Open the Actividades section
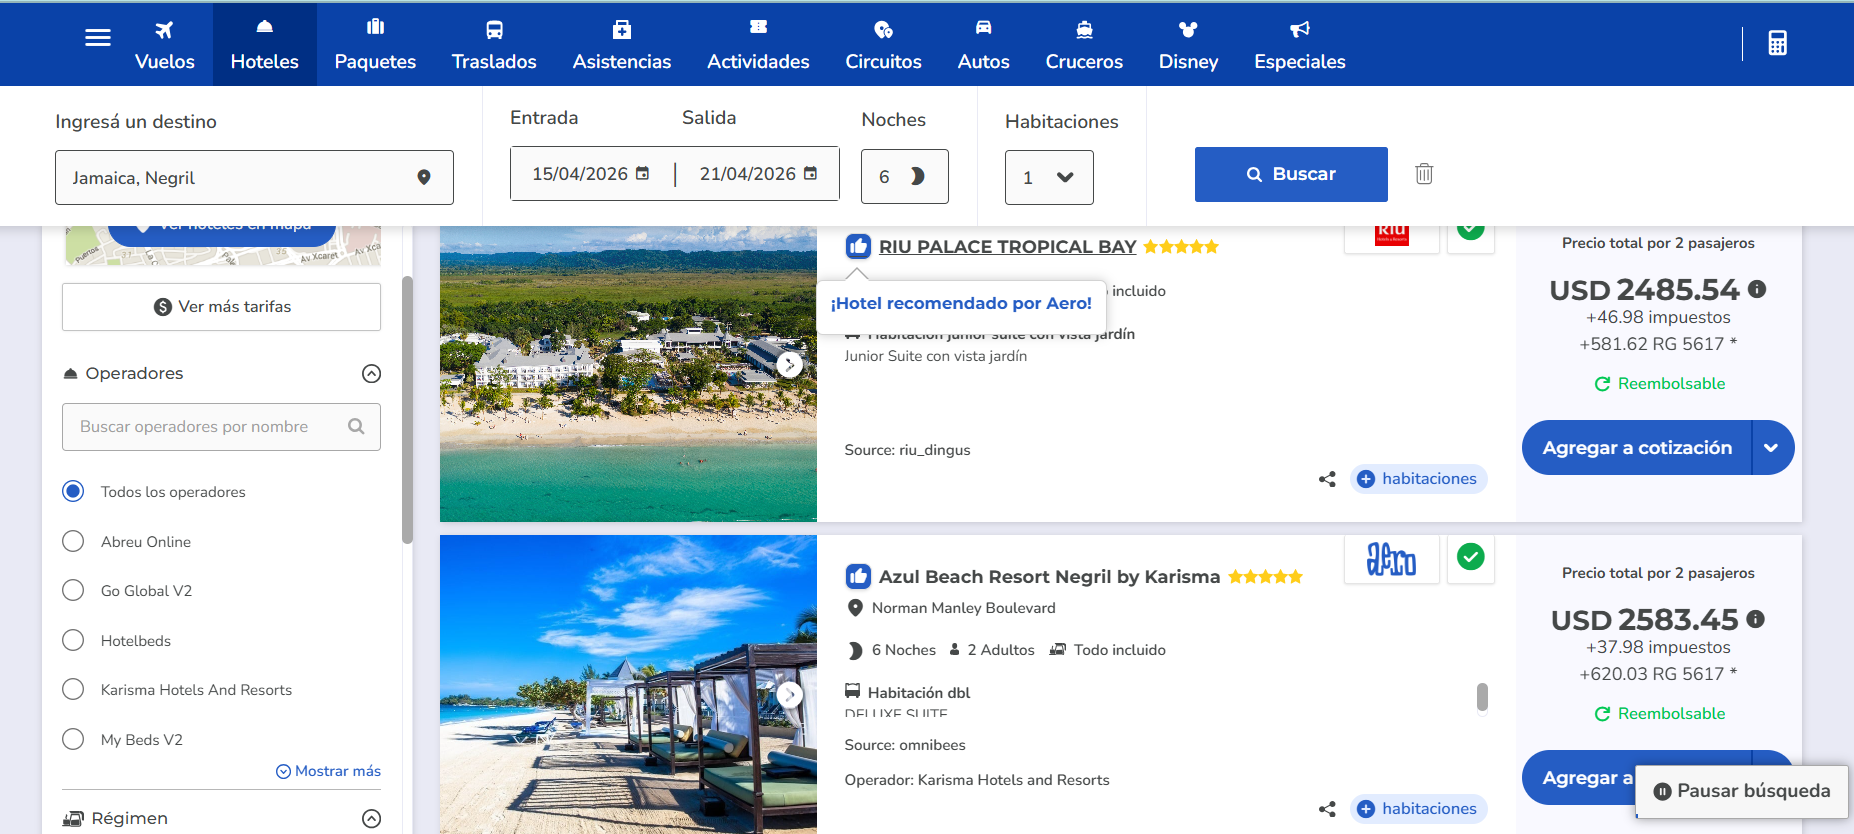 coord(758,45)
